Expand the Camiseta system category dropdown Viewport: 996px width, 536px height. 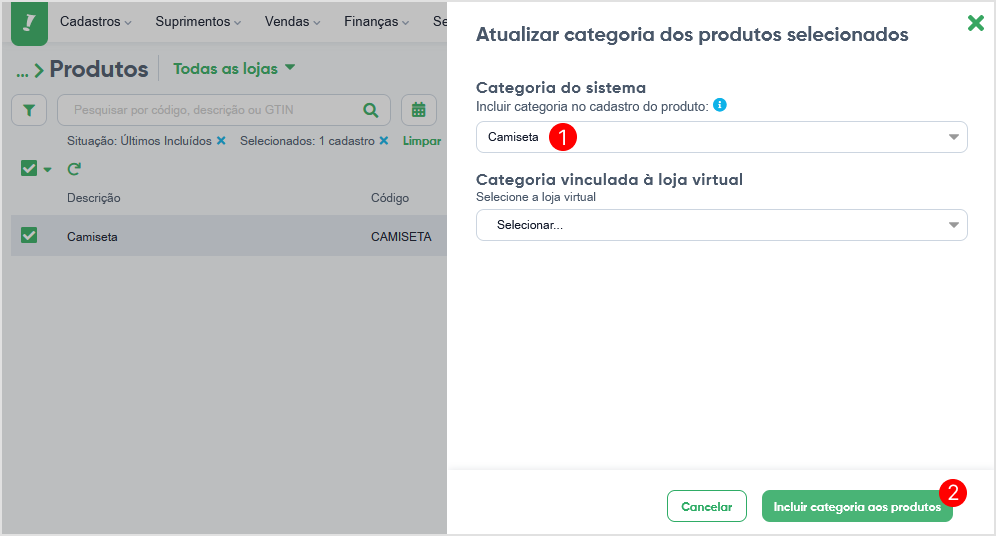pos(722,137)
